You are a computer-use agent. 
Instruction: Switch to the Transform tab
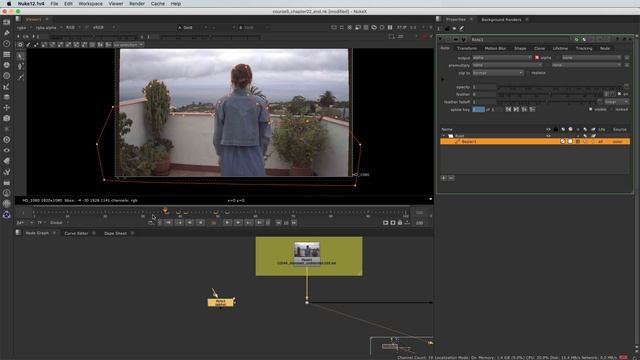(467, 48)
